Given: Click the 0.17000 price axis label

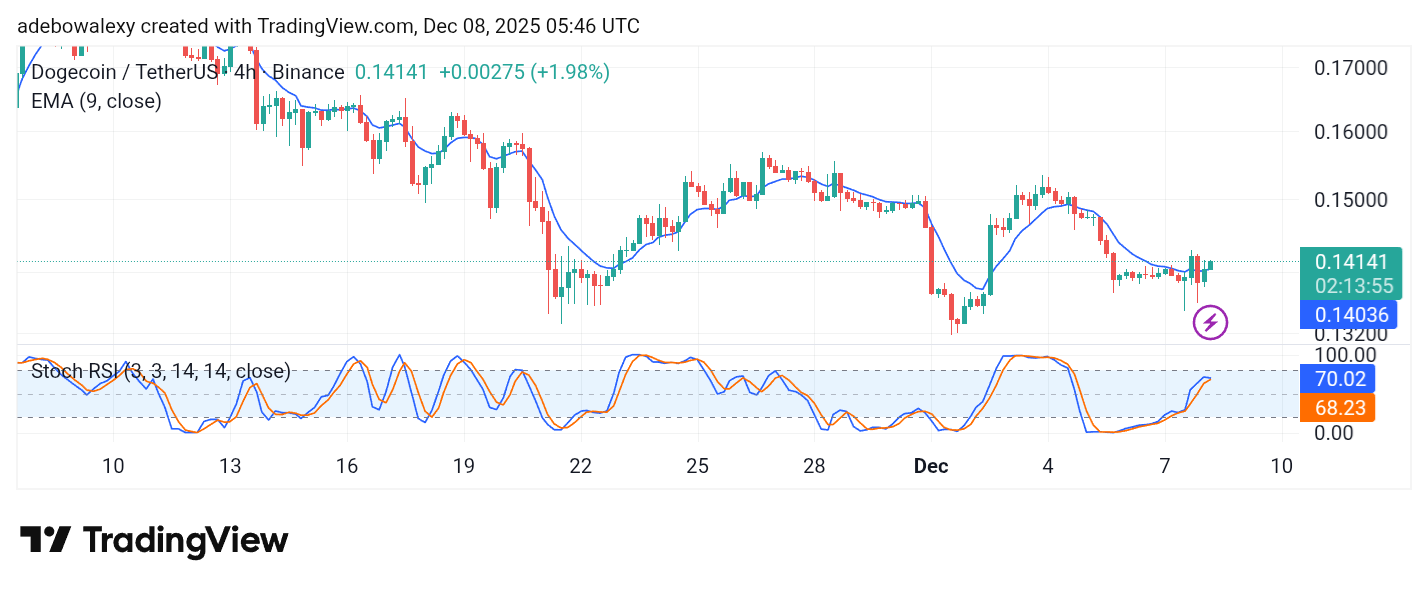Looking at the screenshot, I should 1351,68.
